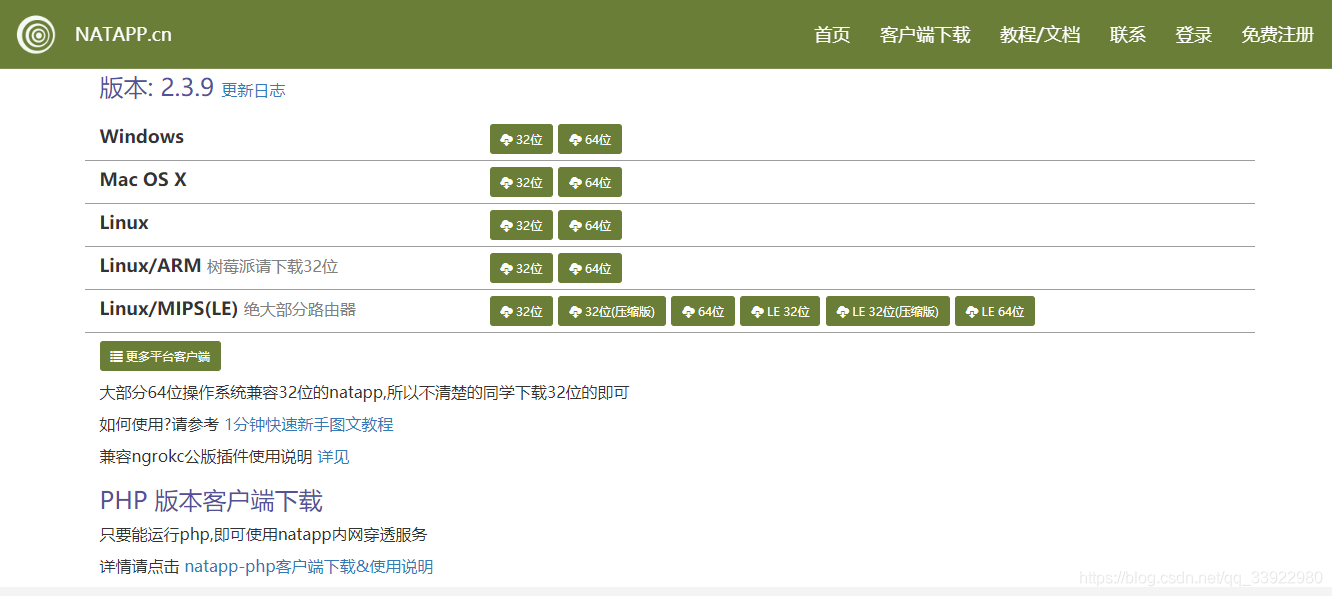Viewport: 1332px width, 596px height.
Task: Download Linux/MIPS(LE) 64位 client
Action: 703,311
